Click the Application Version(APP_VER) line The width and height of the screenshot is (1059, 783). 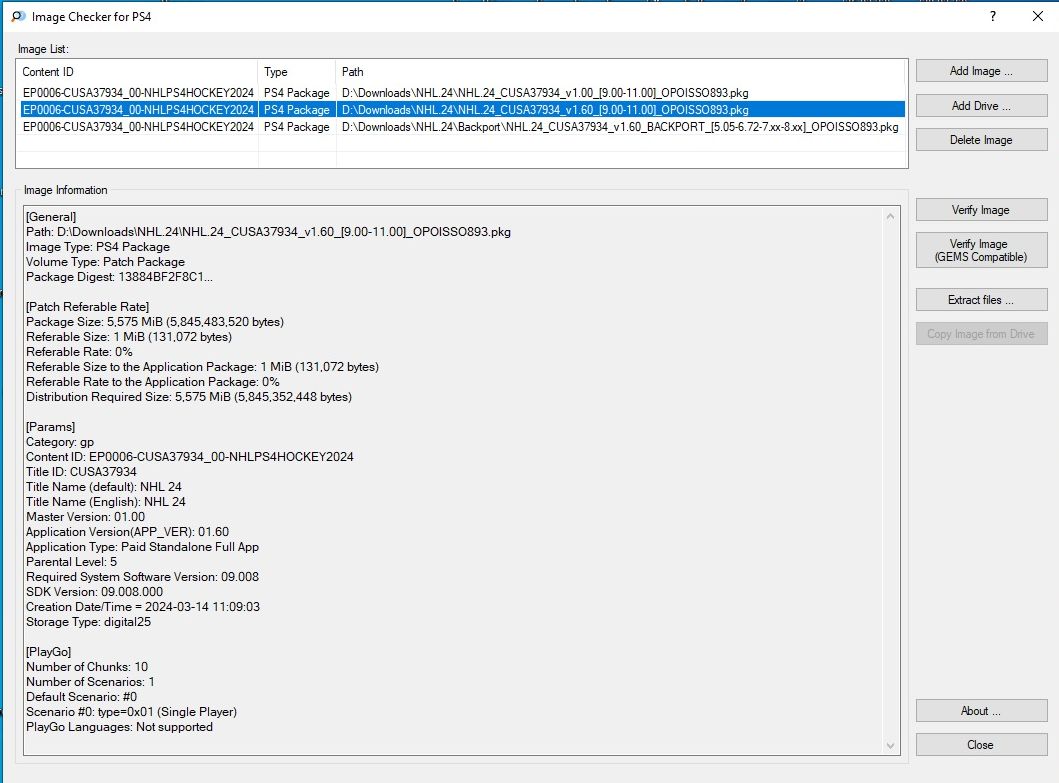[128, 532]
